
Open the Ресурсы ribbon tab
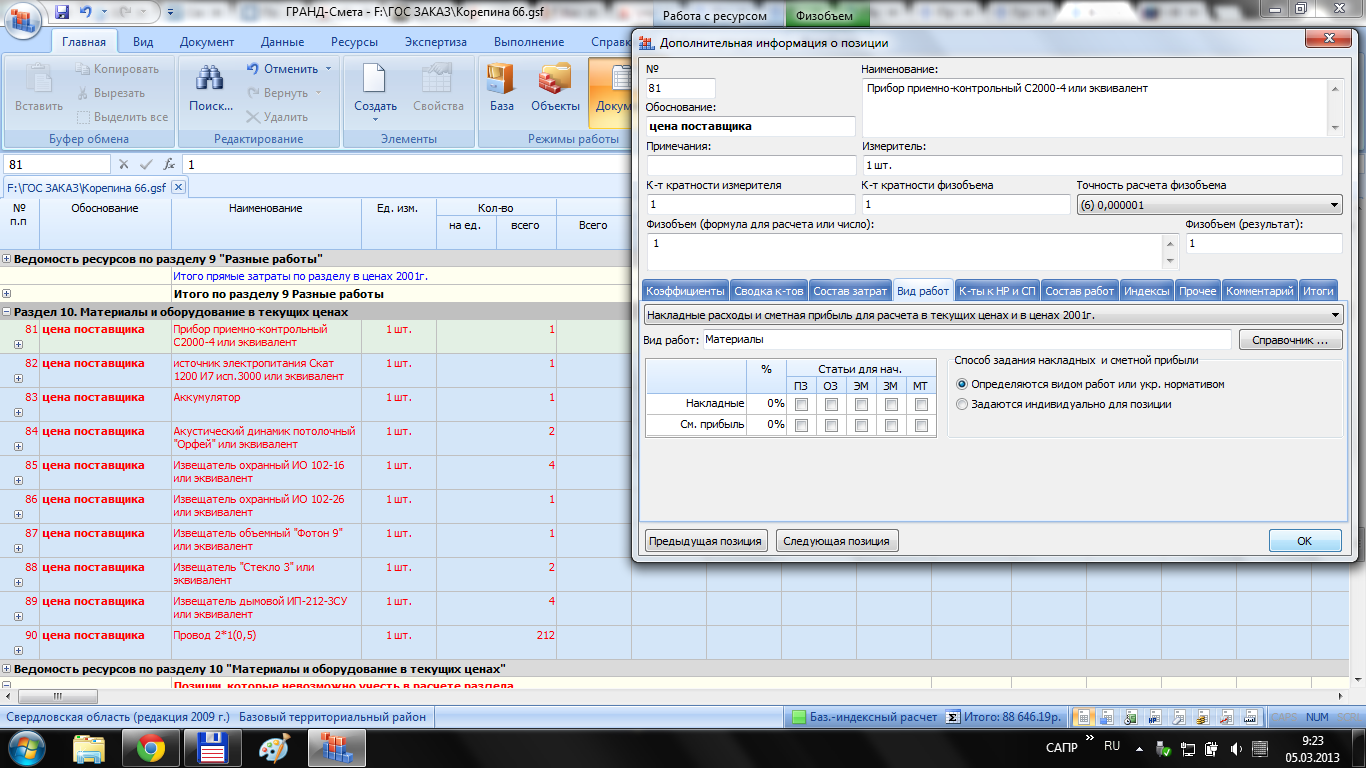click(x=354, y=42)
